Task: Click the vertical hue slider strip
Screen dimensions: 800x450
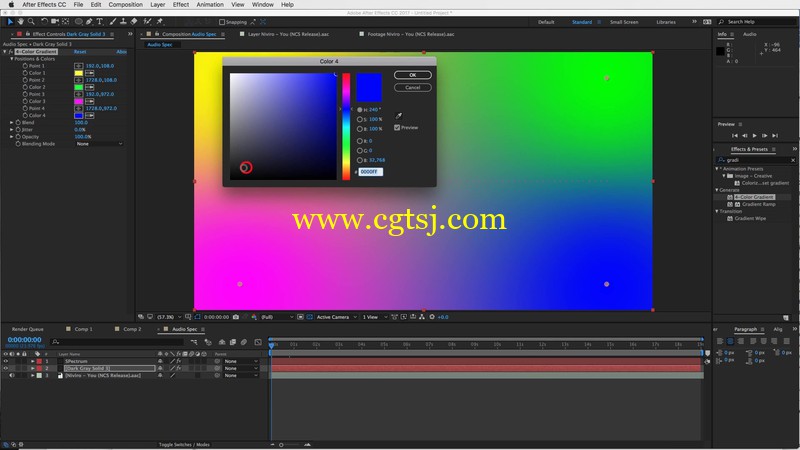Action: coord(346,127)
